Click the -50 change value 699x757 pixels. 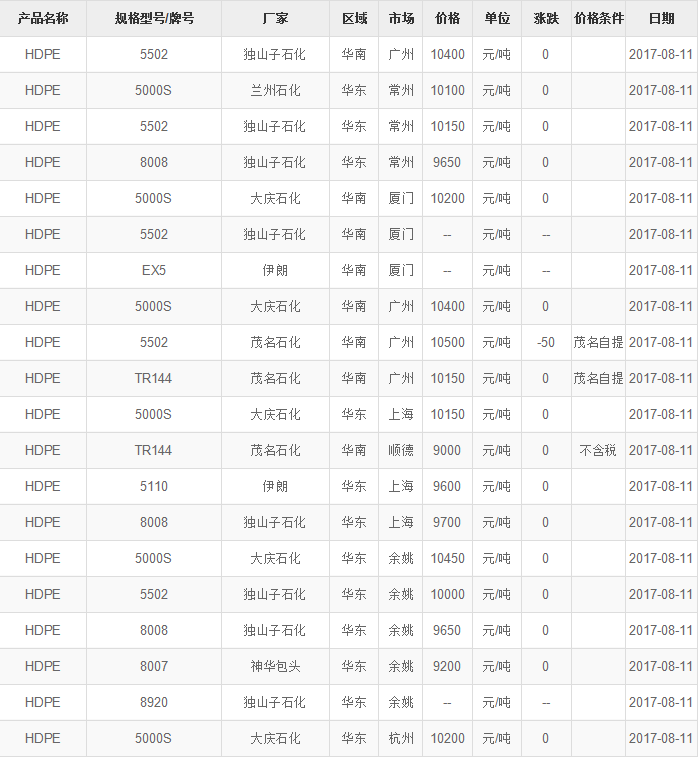click(546, 342)
